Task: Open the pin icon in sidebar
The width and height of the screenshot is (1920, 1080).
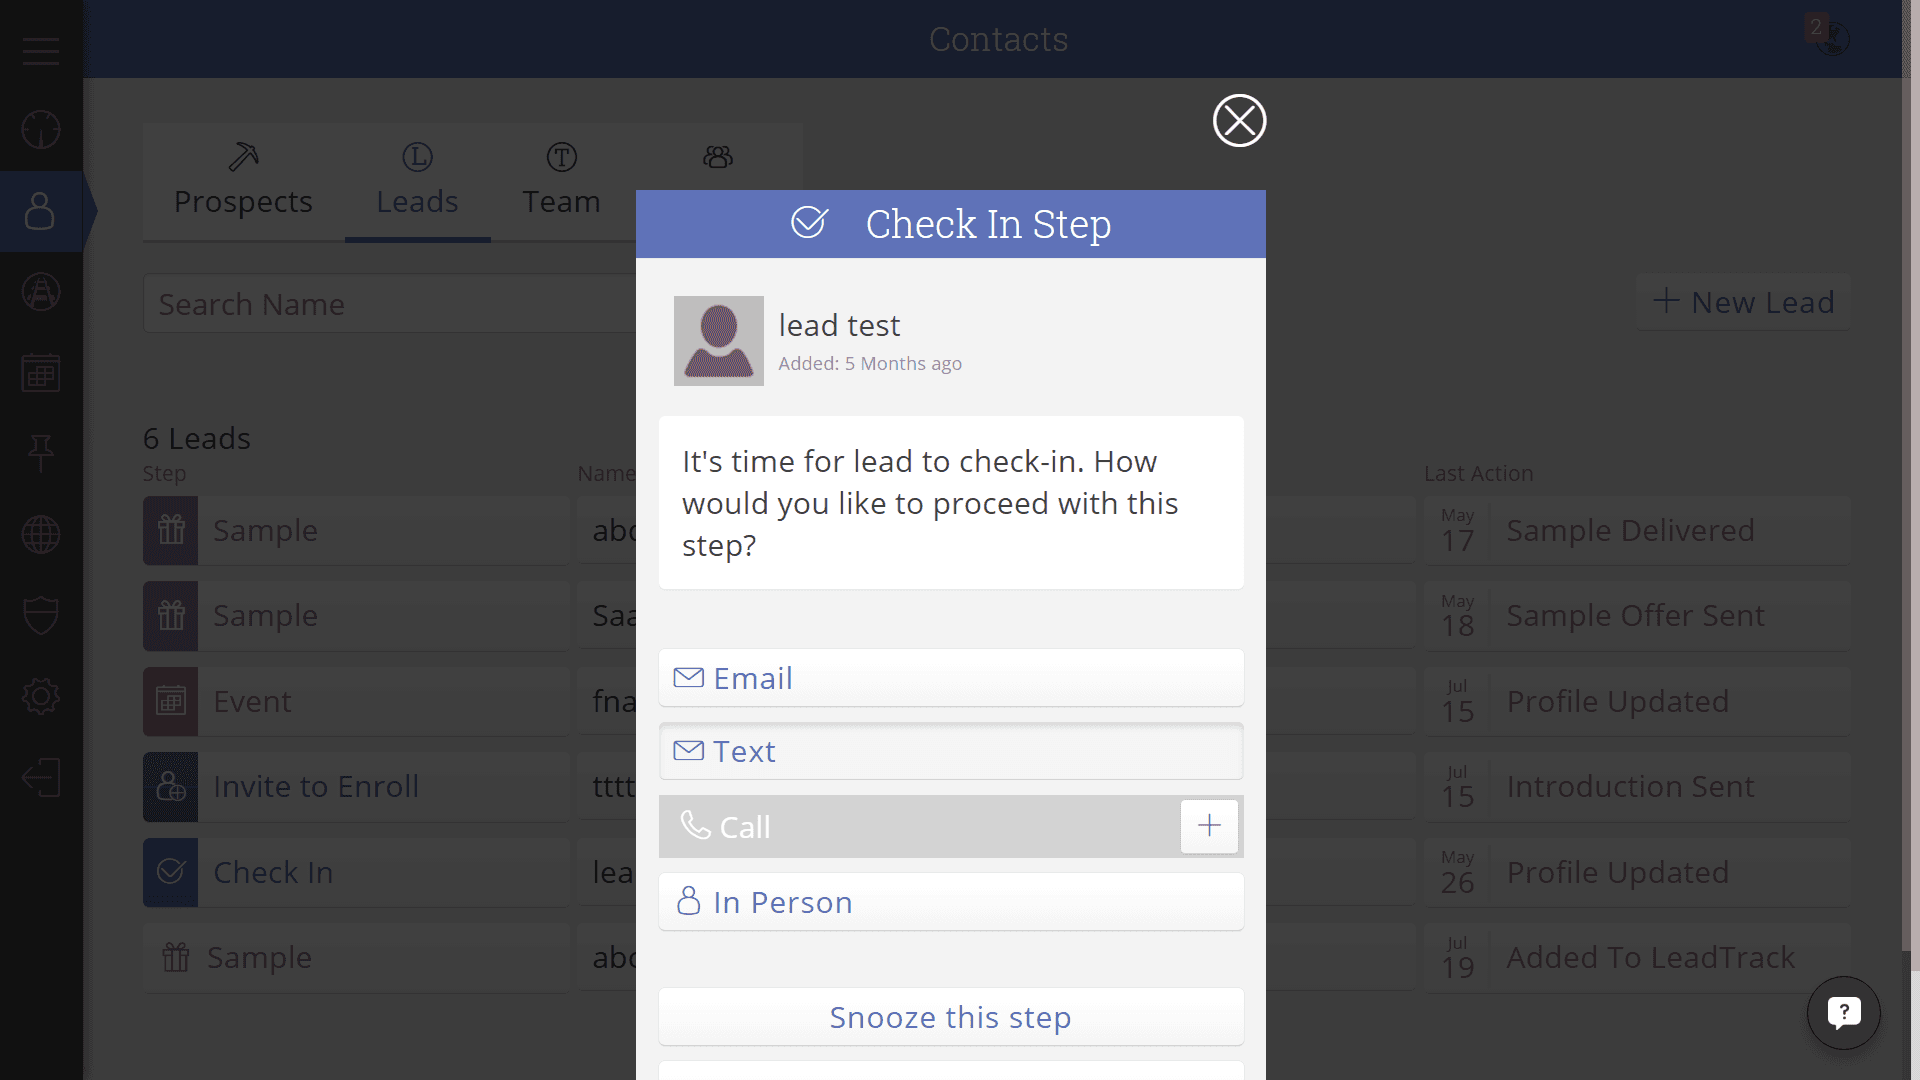Action: click(41, 453)
